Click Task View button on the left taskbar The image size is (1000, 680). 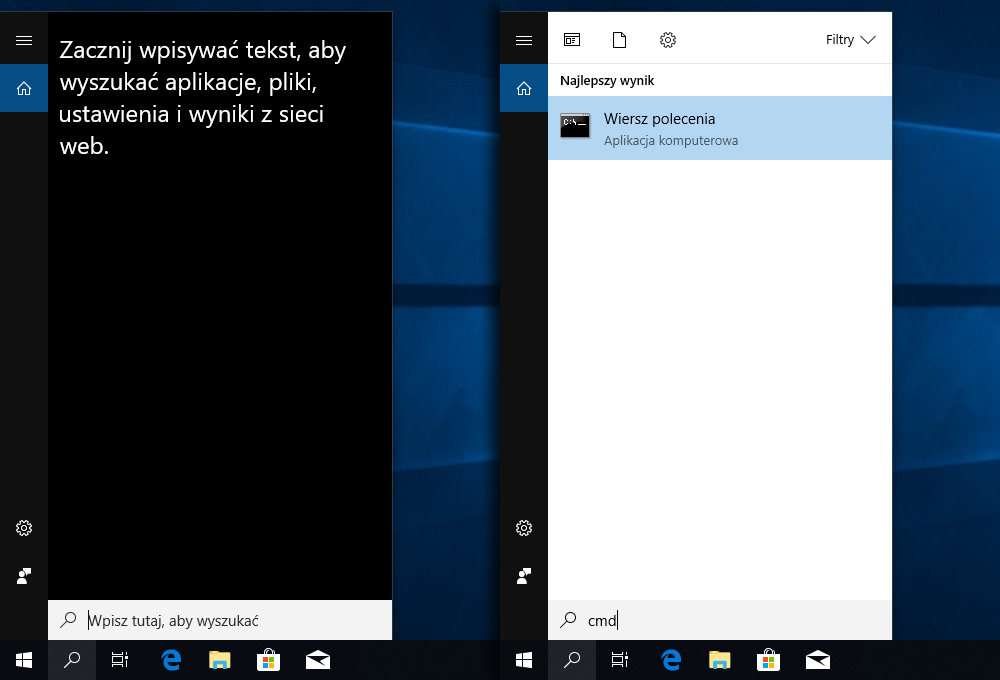(x=120, y=659)
